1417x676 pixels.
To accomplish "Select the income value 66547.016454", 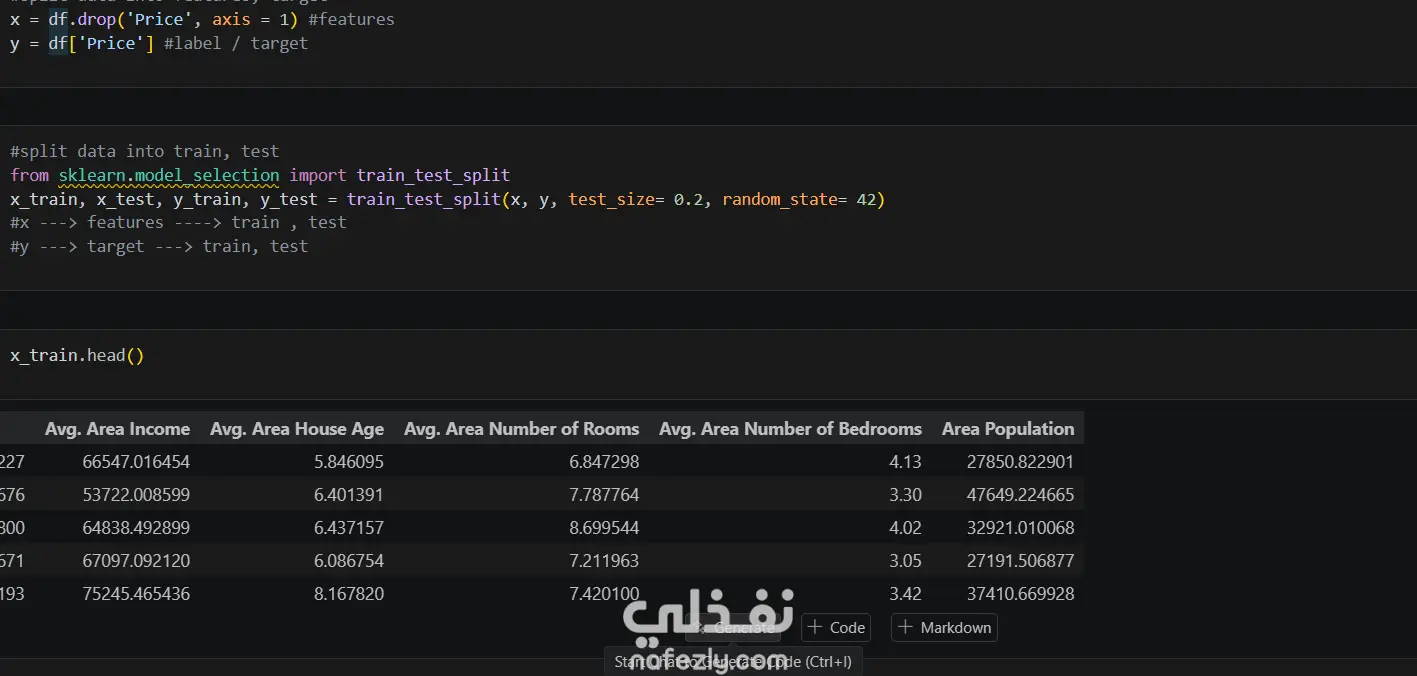I will (x=136, y=462).
